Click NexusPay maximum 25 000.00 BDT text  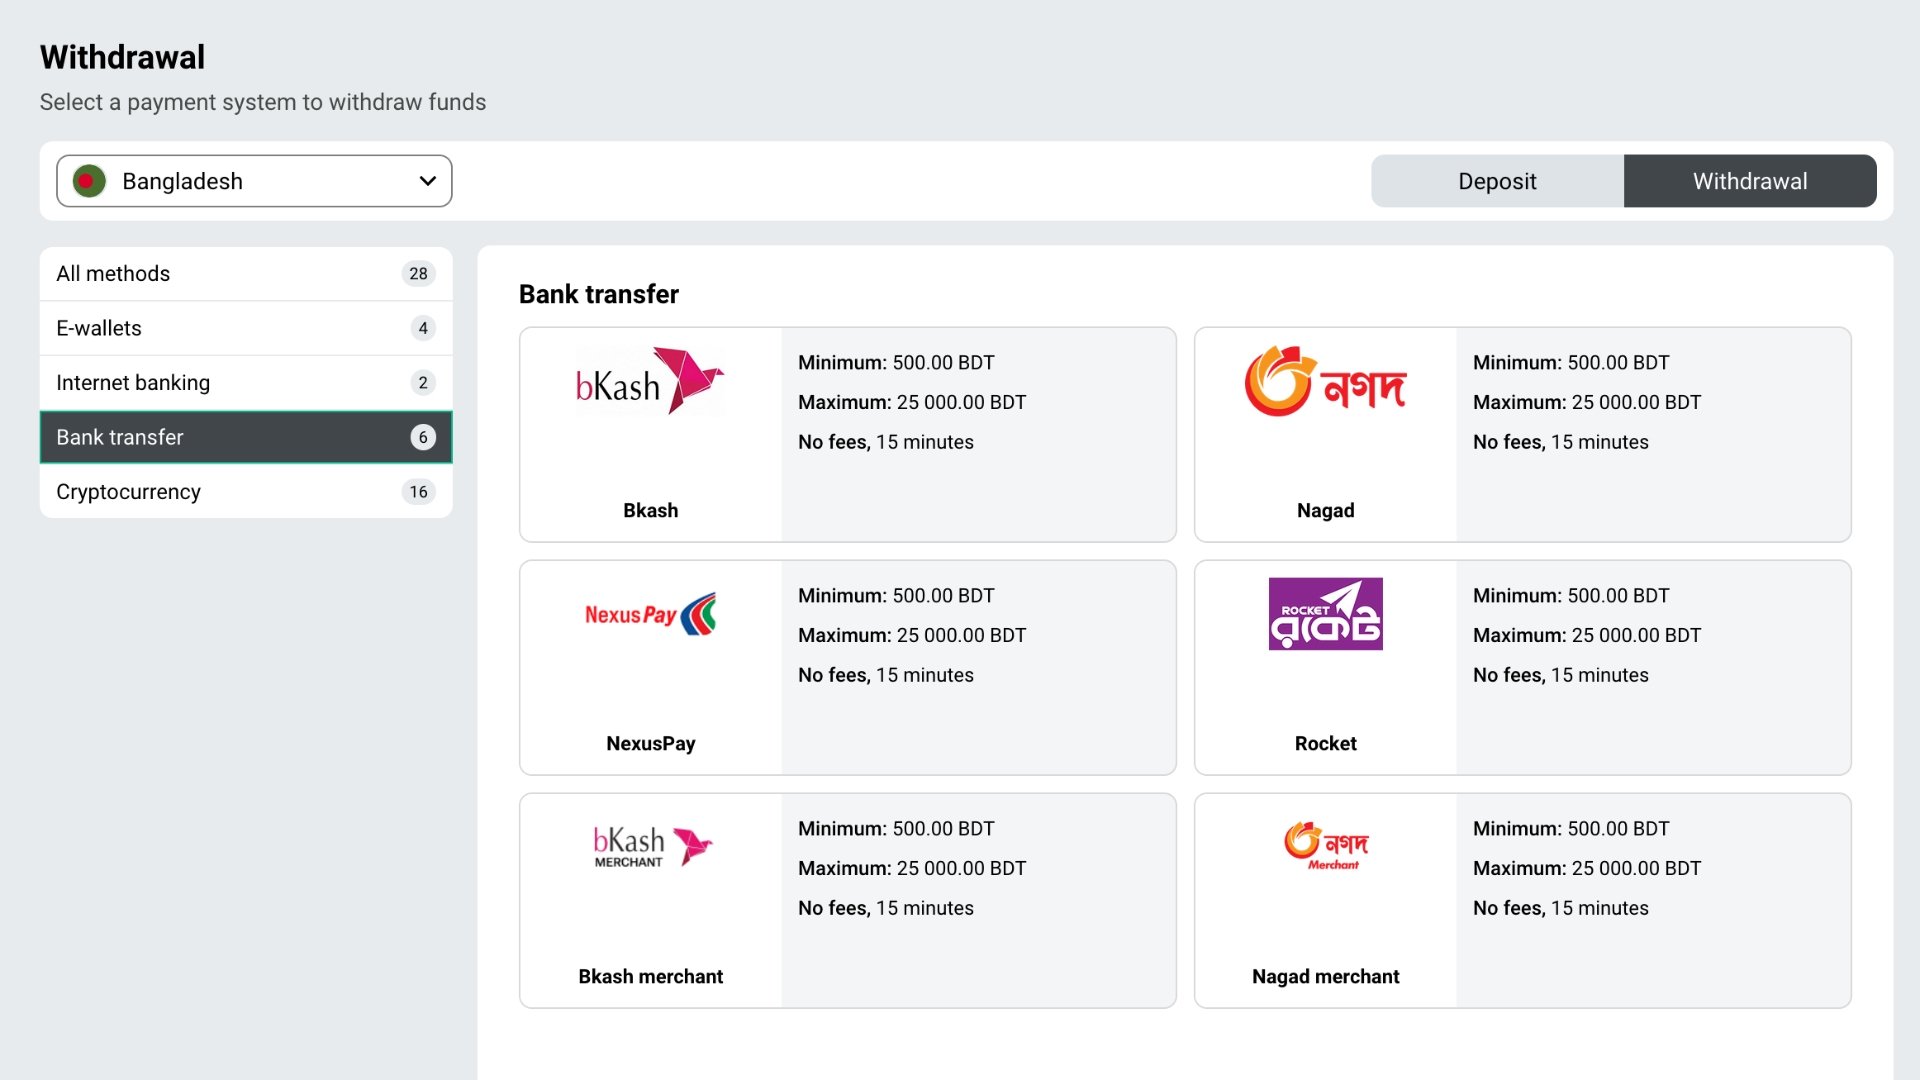[x=912, y=636]
